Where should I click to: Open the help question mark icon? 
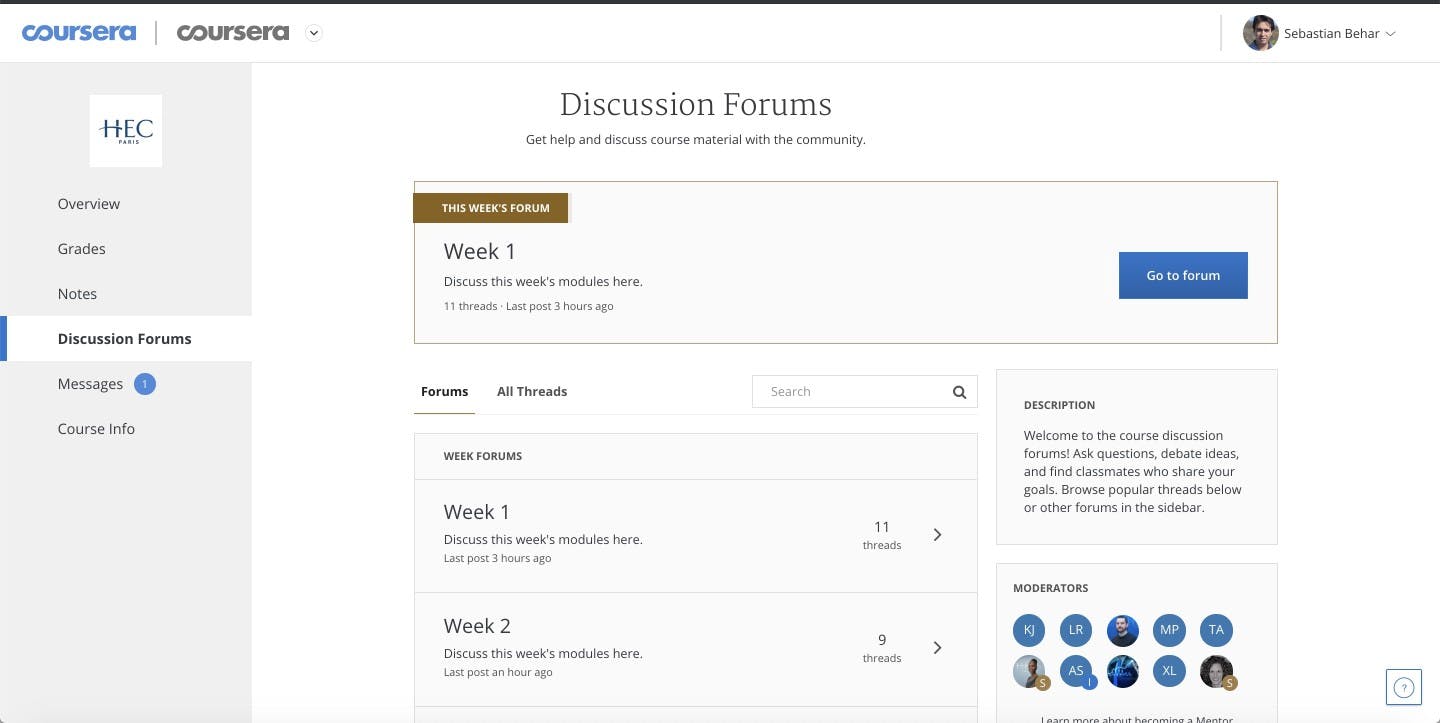coord(1404,687)
